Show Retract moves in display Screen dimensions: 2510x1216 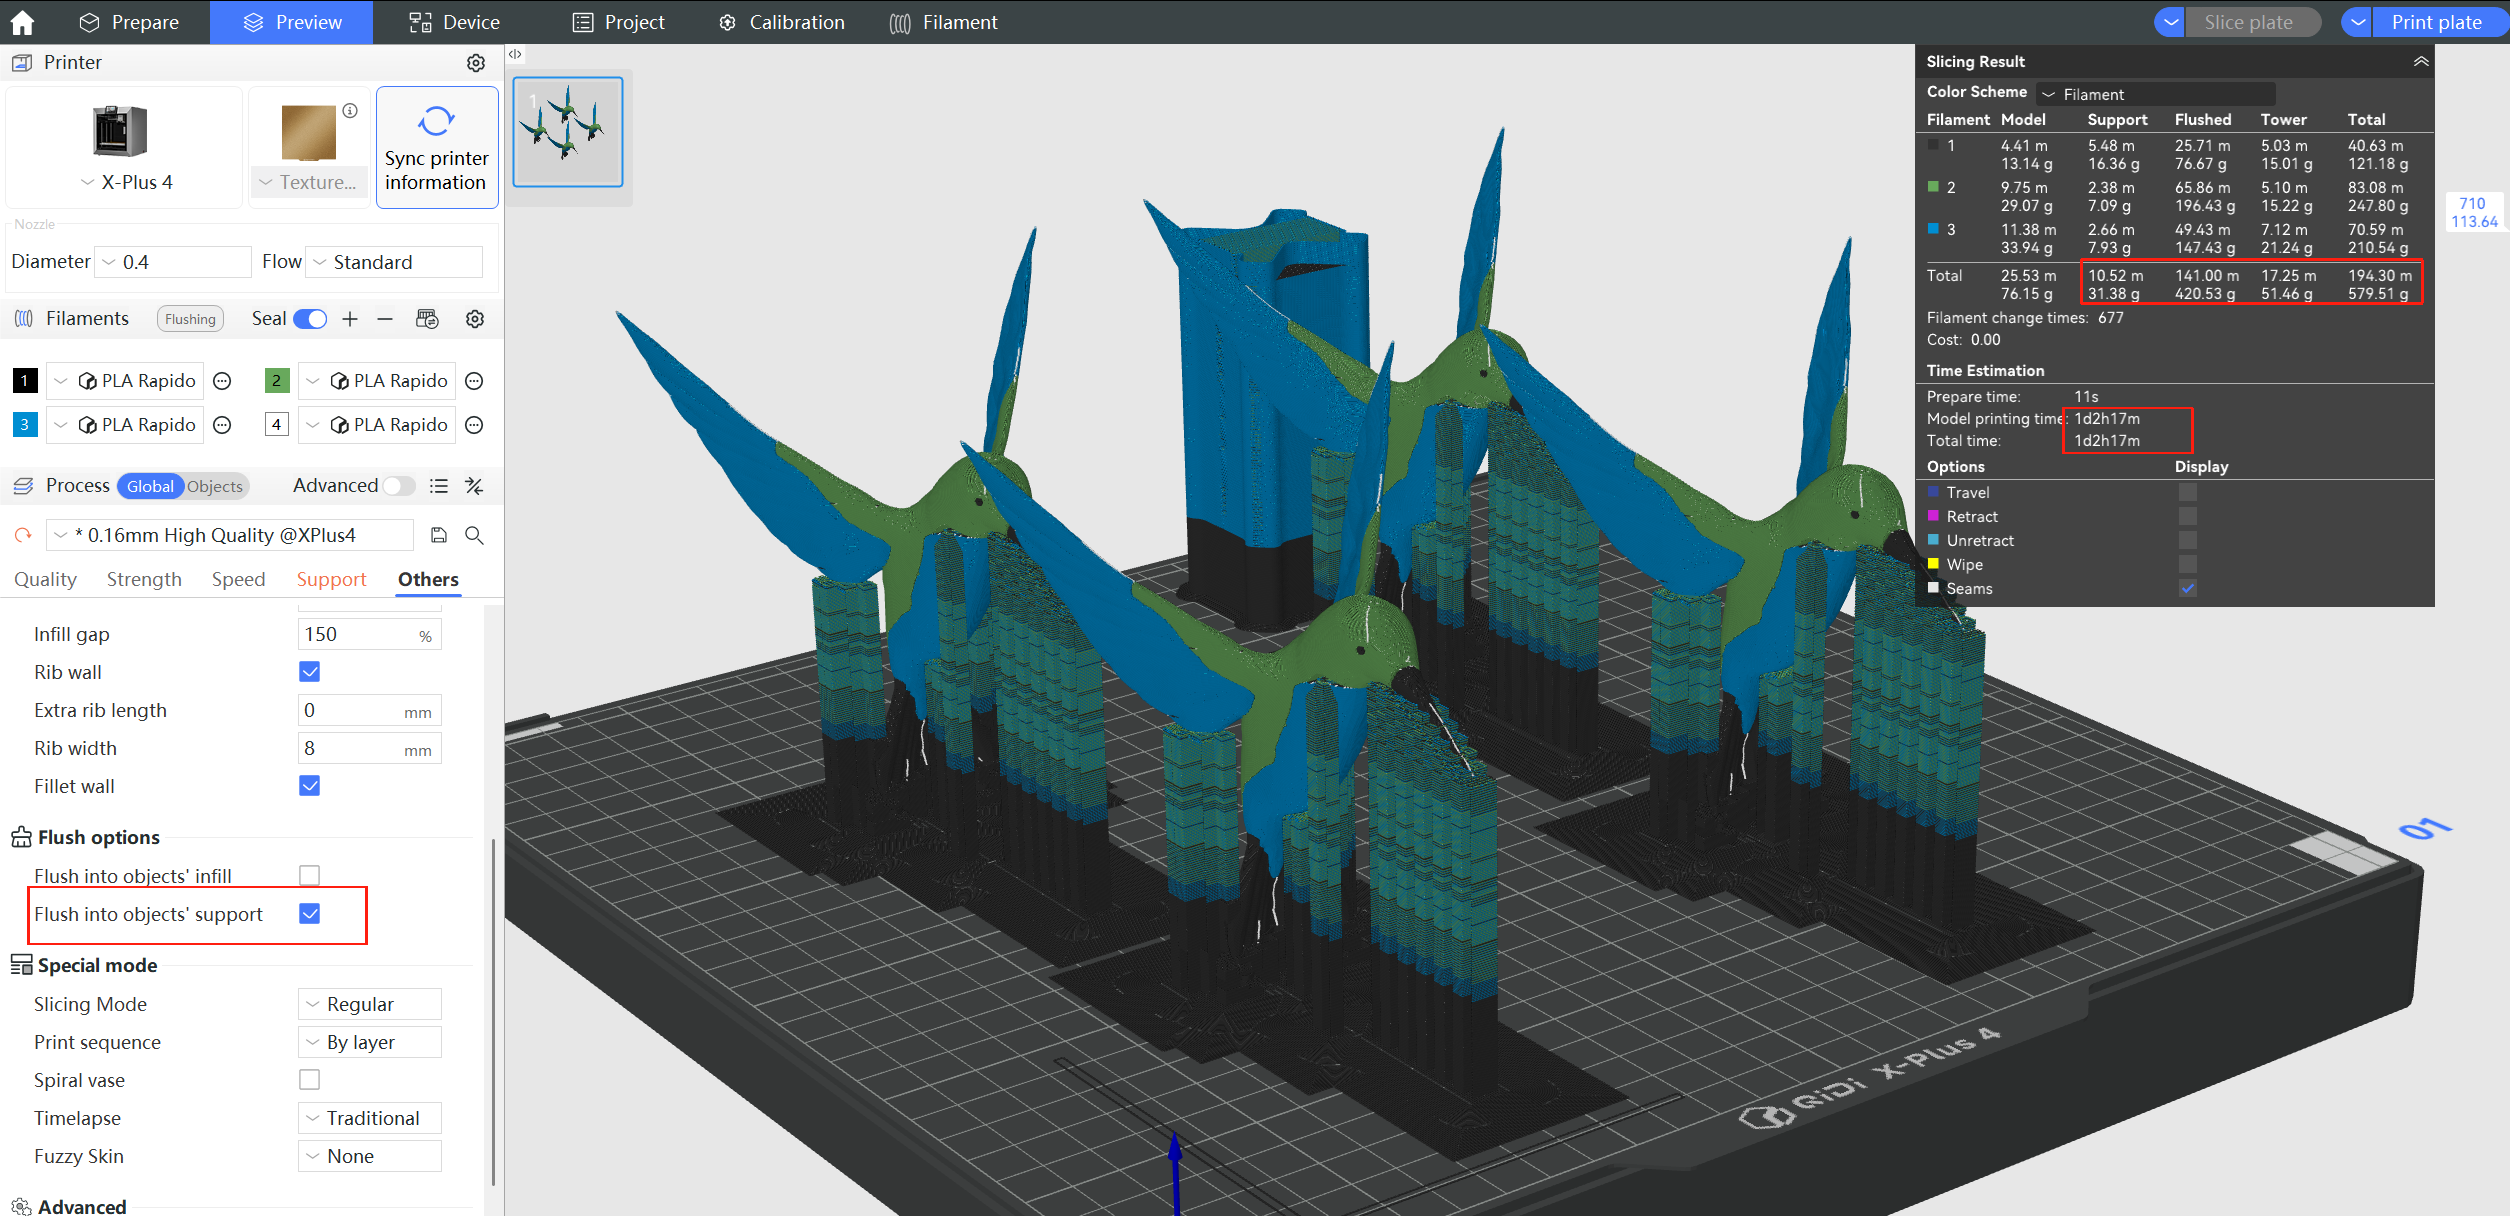pyautogui.click(x=2188, y=516)
